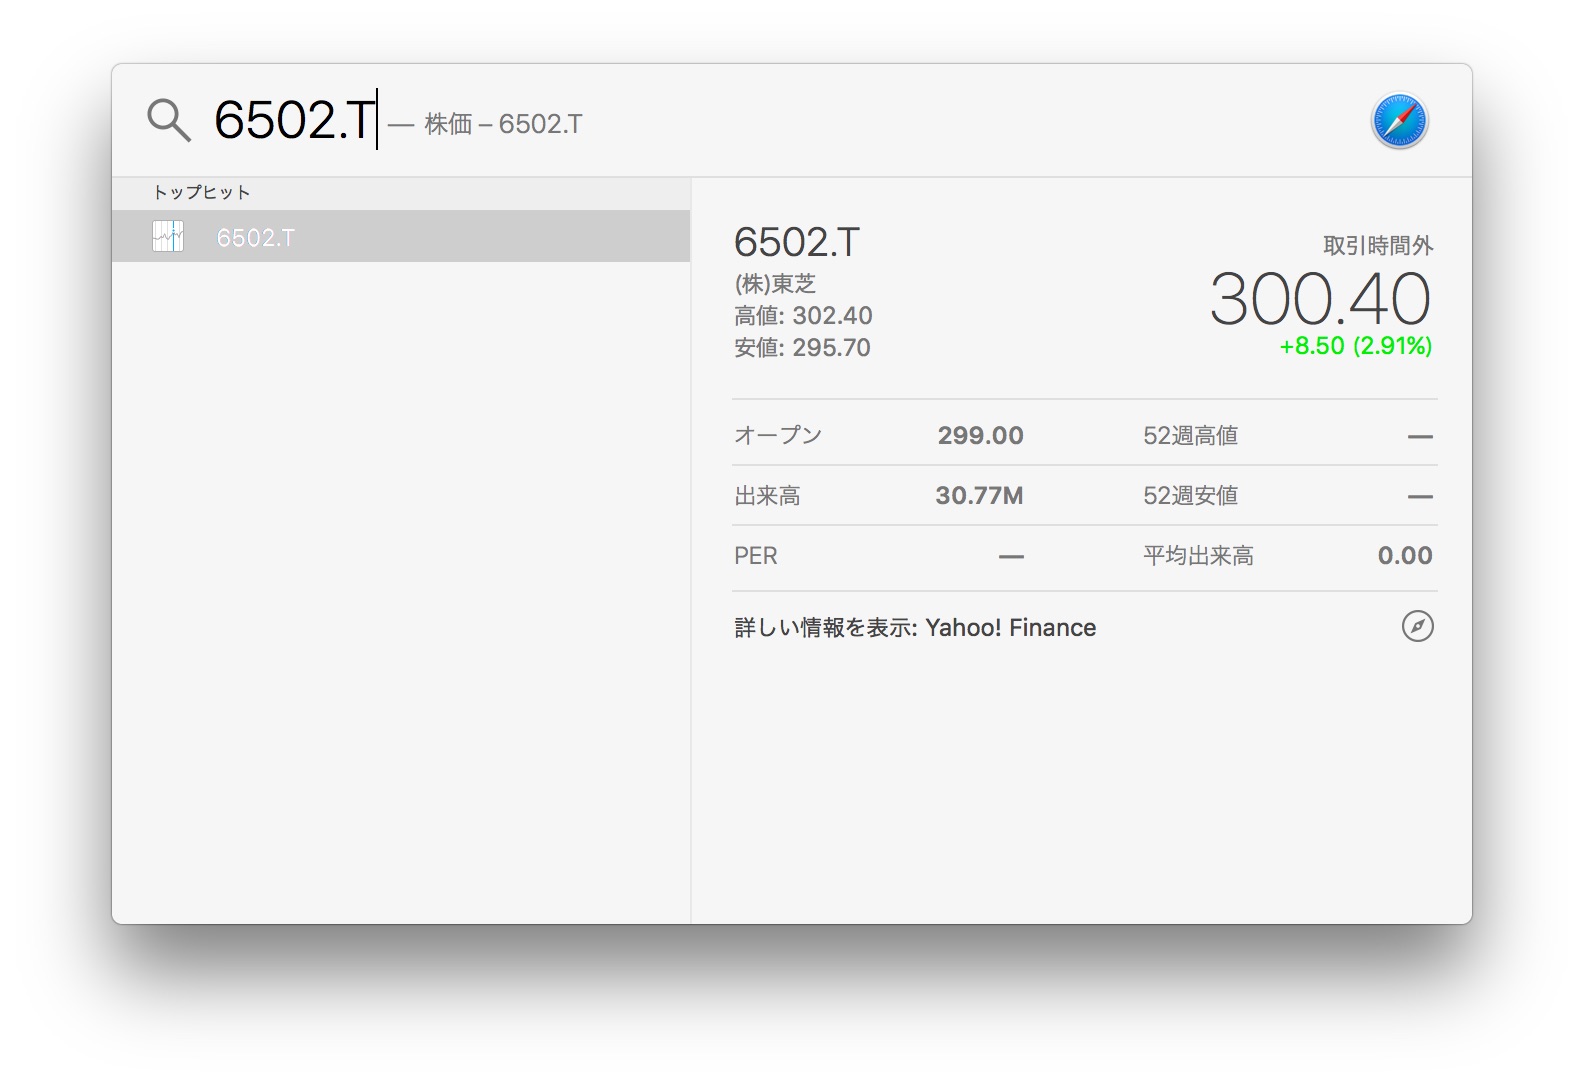Click the change value +8.50 (2.91%)
The width and height of the screenshot is (1584, 1084).
[x=1355, y=346]
